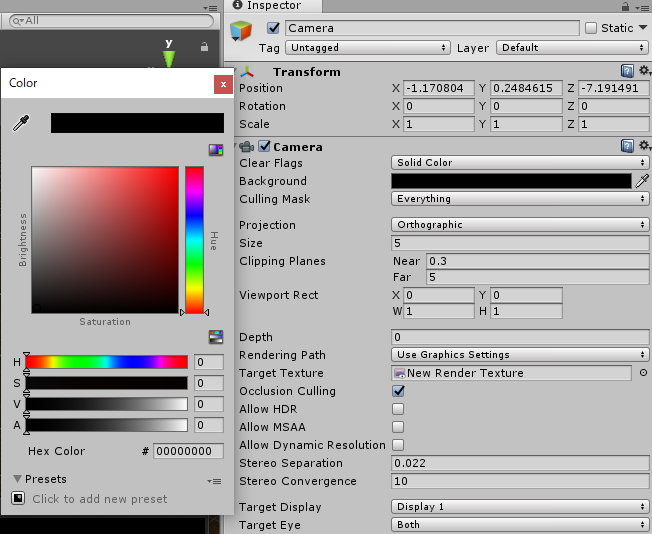Uncheck Occlusion Culling
This screenshot has height=534, width=652.
click(398, 391)
